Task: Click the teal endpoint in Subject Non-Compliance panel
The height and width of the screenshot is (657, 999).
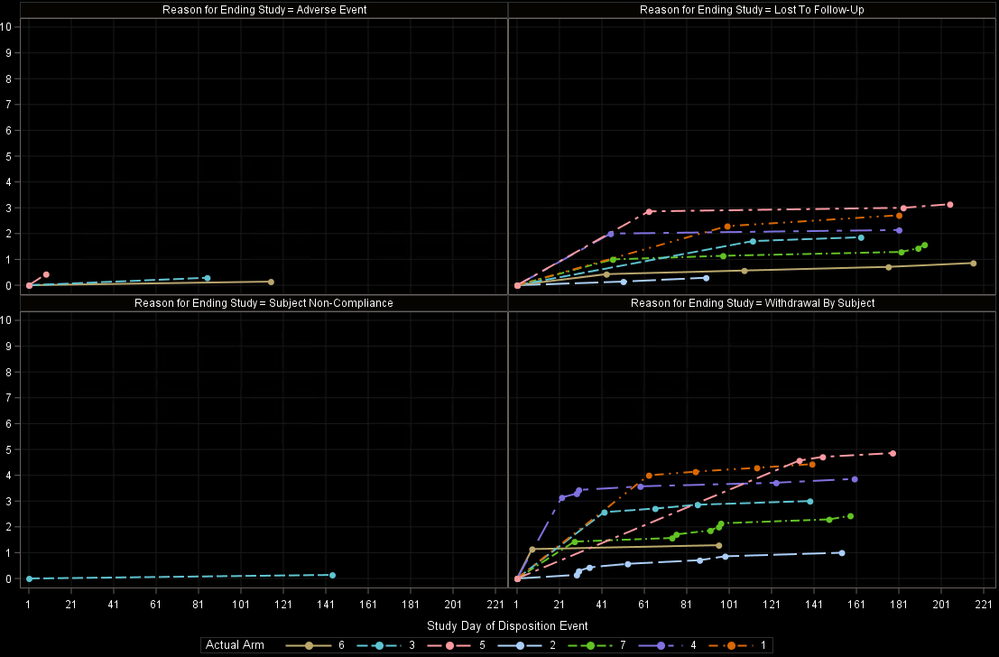Action: coord(333,575)
